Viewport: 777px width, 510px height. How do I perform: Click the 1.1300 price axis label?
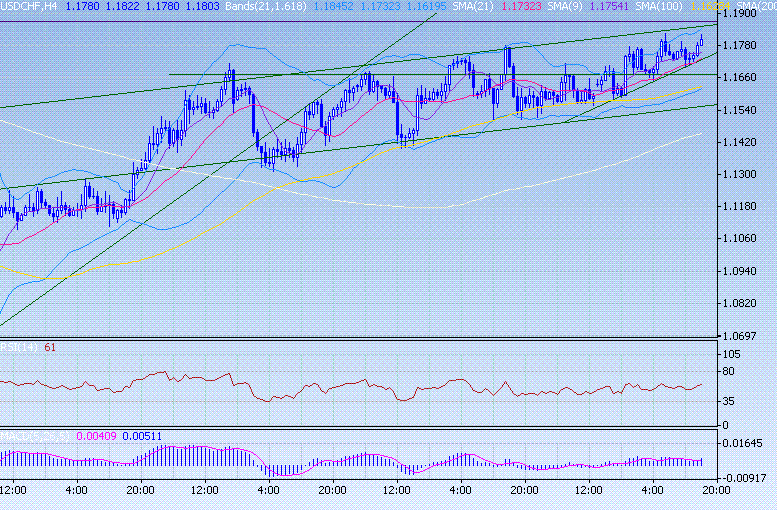(744, 174)
